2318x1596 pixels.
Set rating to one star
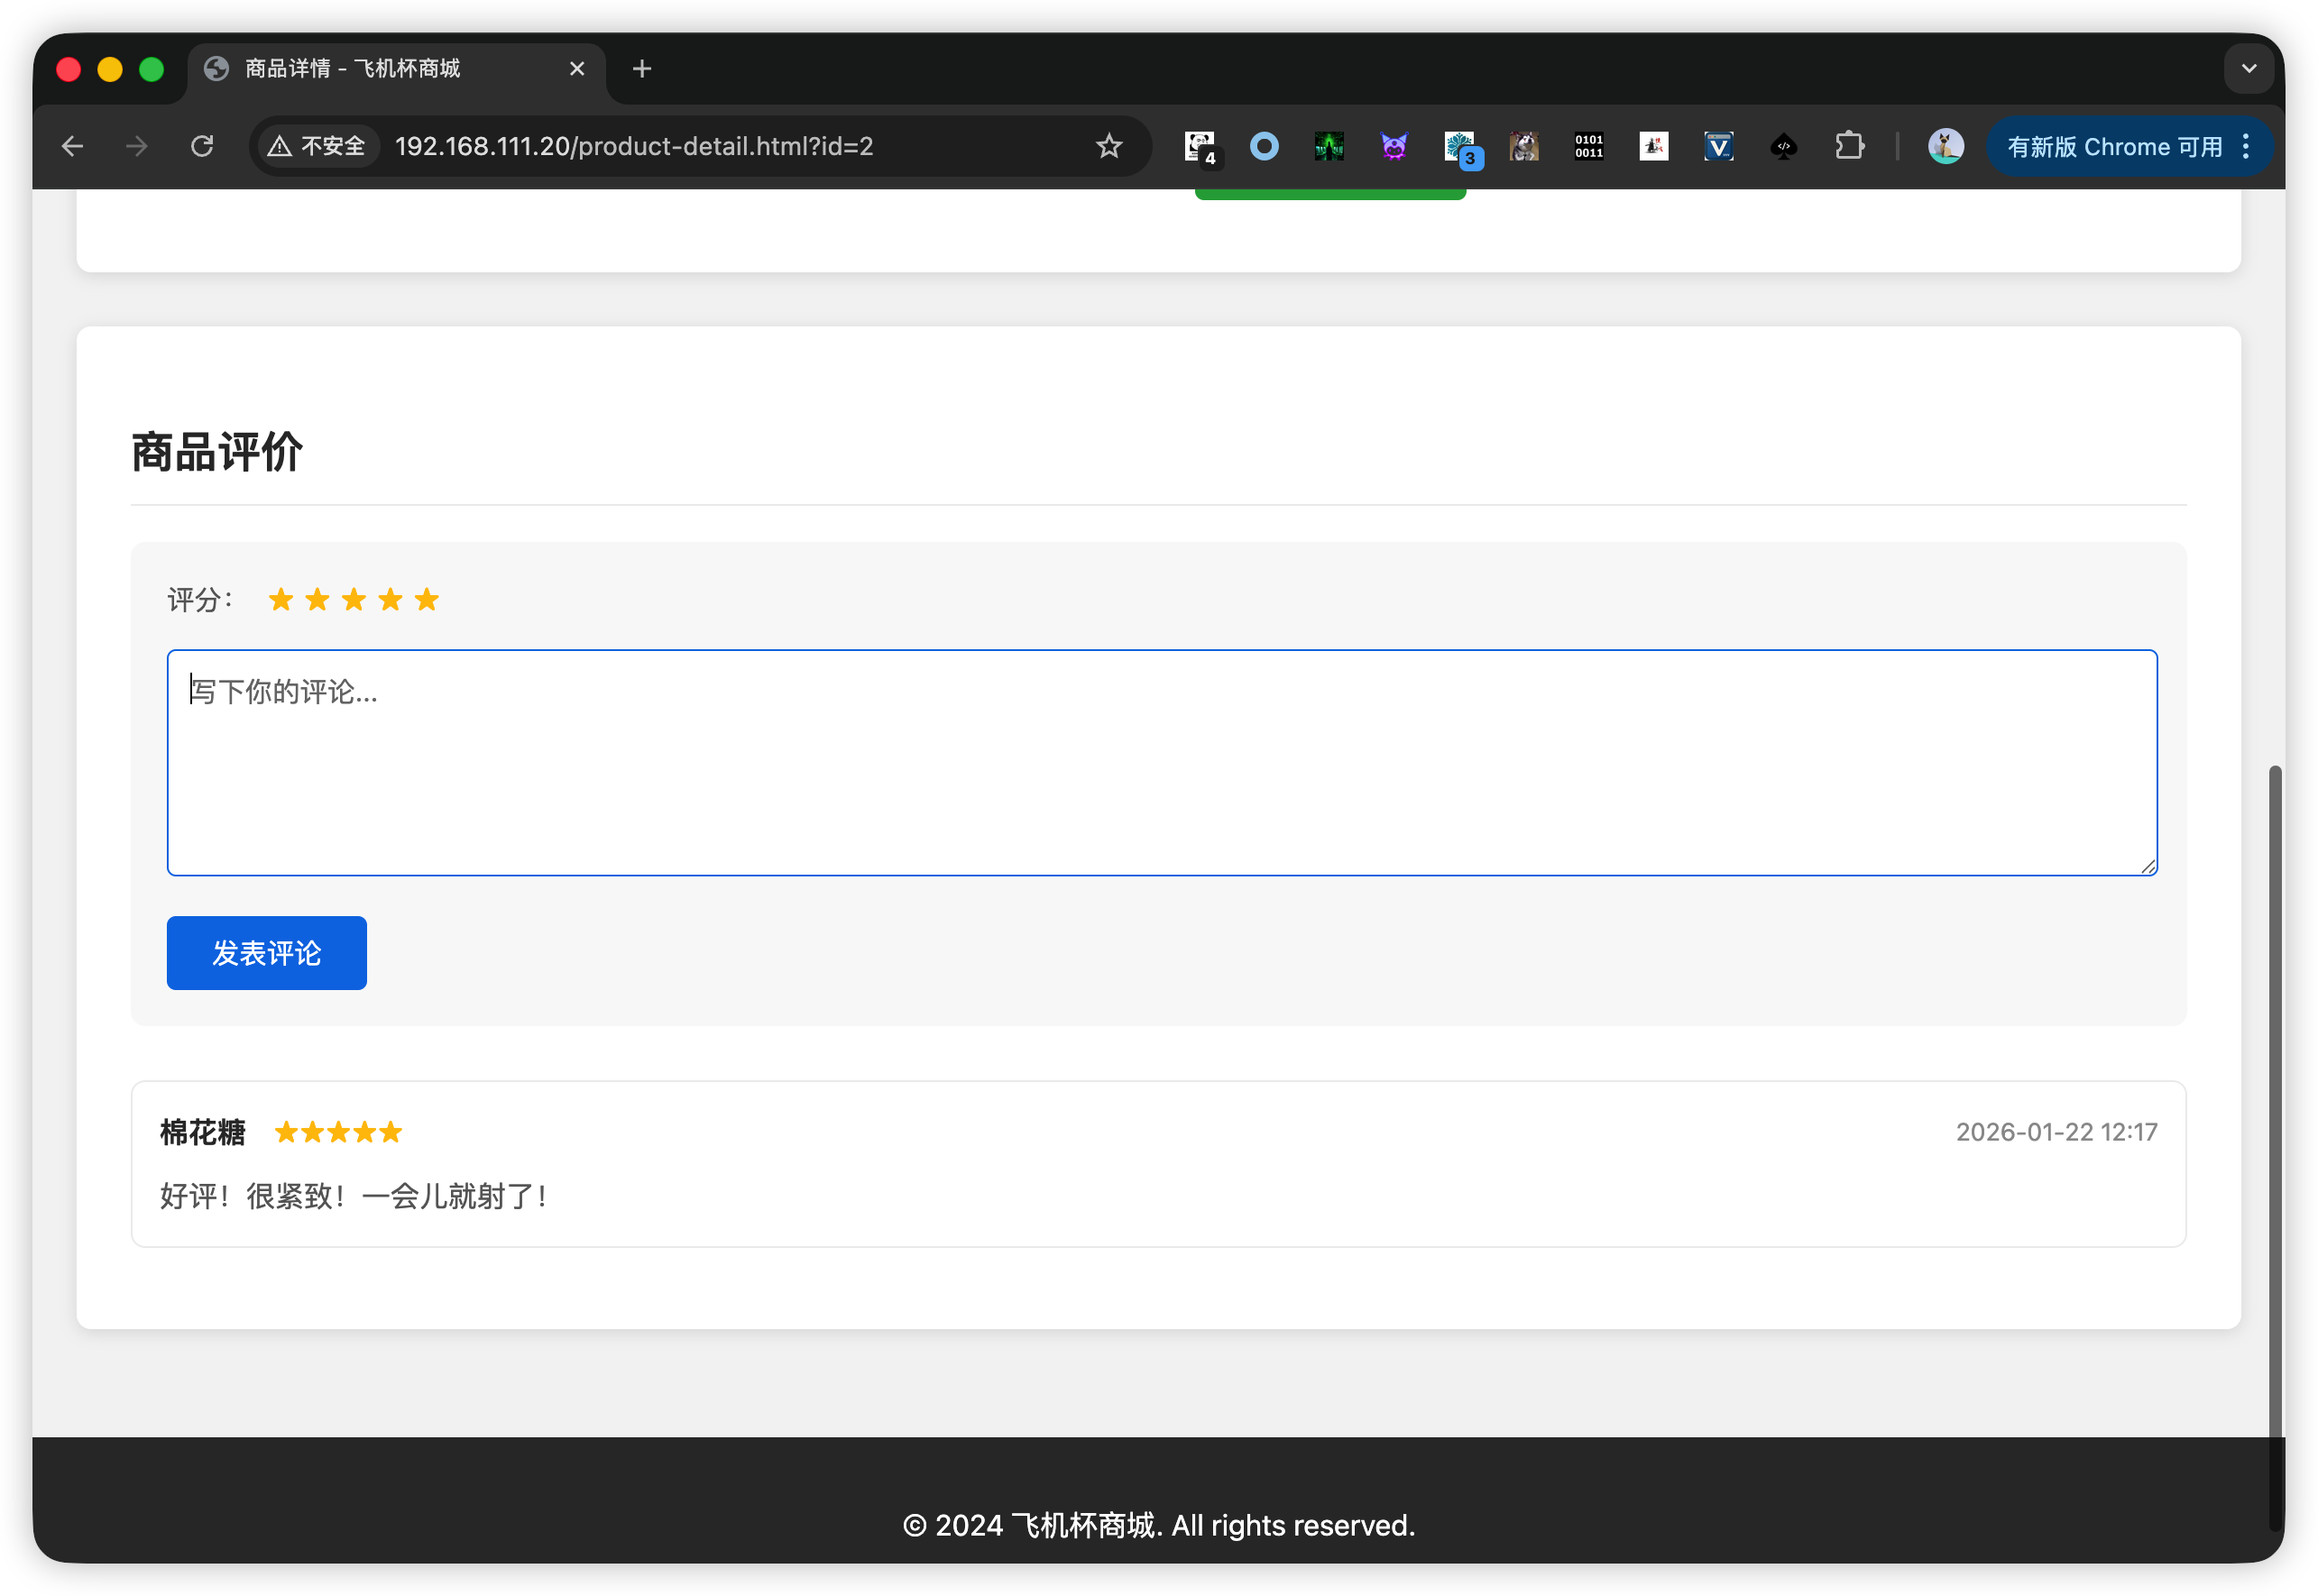point(281,600)
